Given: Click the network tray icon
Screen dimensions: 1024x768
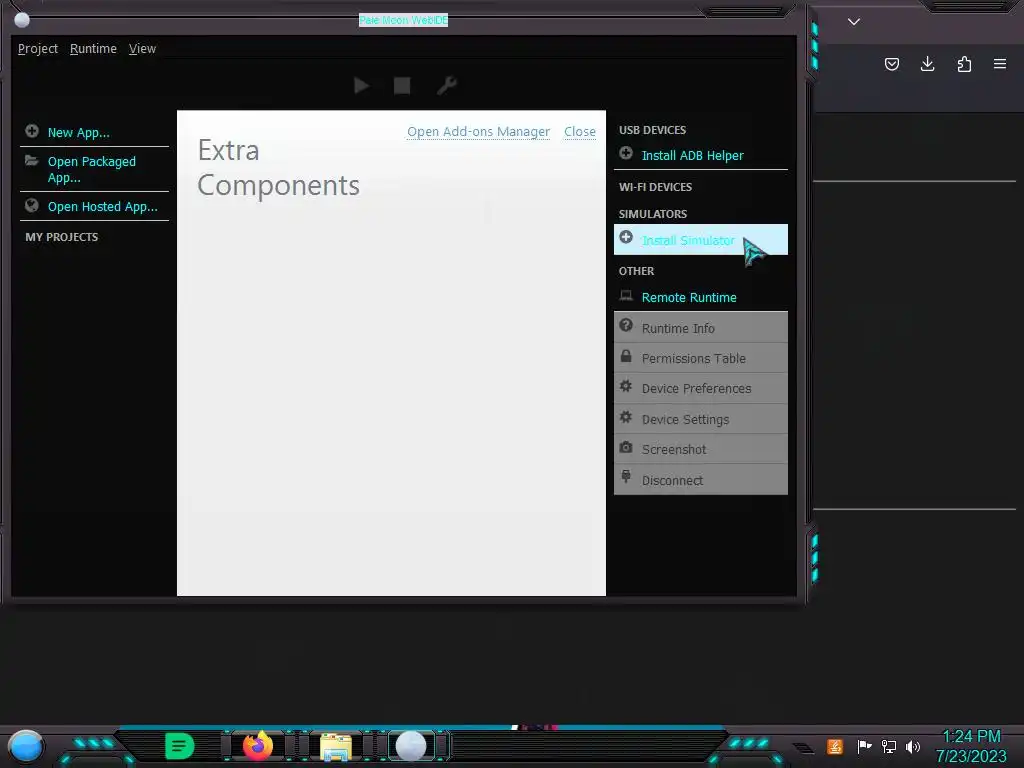Looking at the screenshot, I should pyautogui.click(x=889, y=746).
